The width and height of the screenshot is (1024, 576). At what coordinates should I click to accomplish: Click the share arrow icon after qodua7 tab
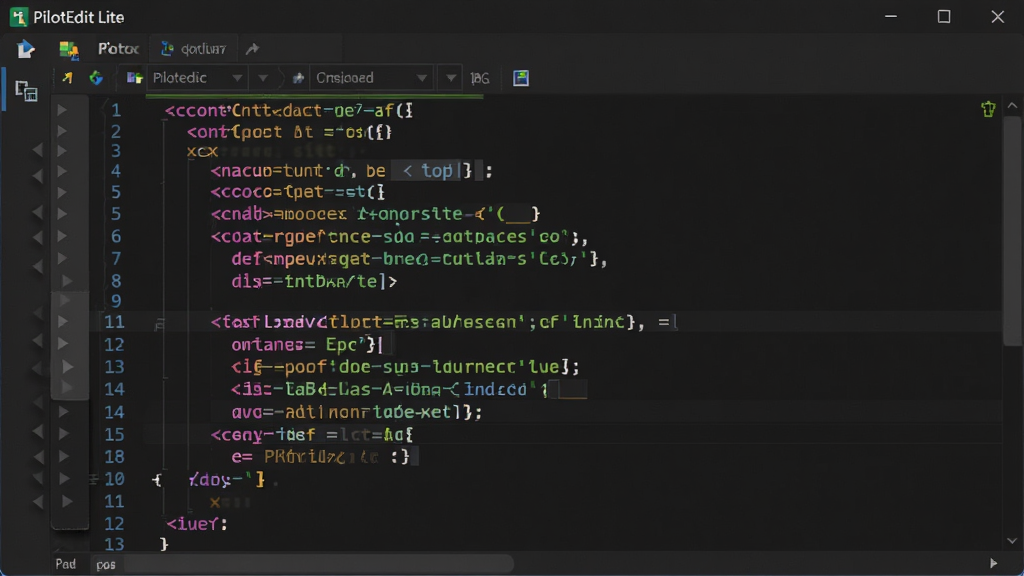click(x=252, y=49)
